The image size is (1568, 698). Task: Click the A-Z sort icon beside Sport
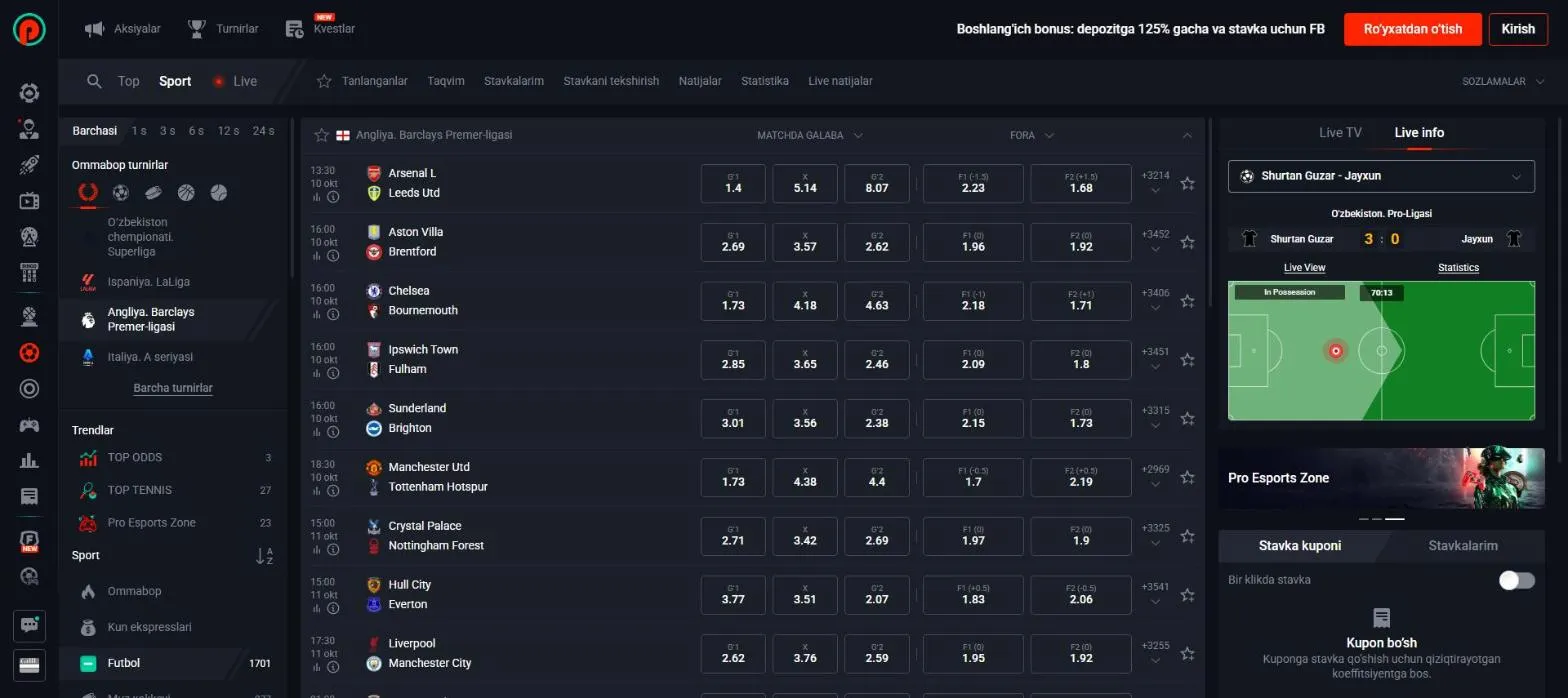[264, 556]
